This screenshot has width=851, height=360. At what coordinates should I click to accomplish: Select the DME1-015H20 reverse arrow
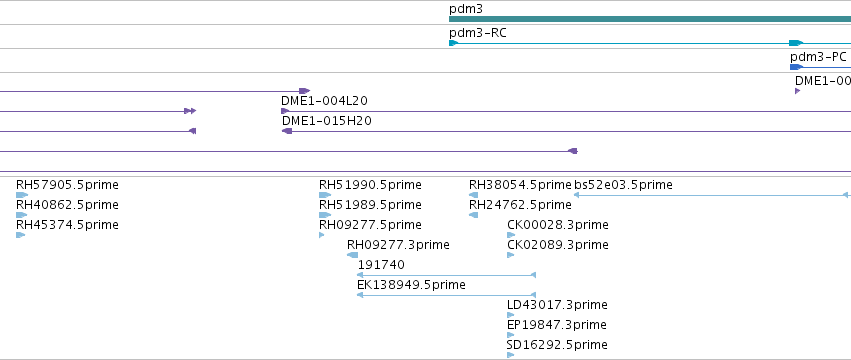tap(287, 131)
